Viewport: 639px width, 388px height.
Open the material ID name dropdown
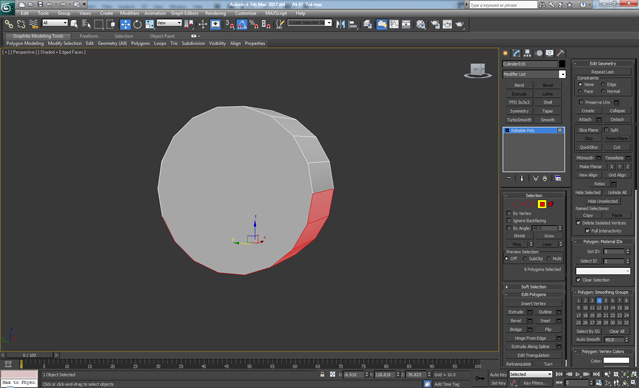[x=603, y=271]
